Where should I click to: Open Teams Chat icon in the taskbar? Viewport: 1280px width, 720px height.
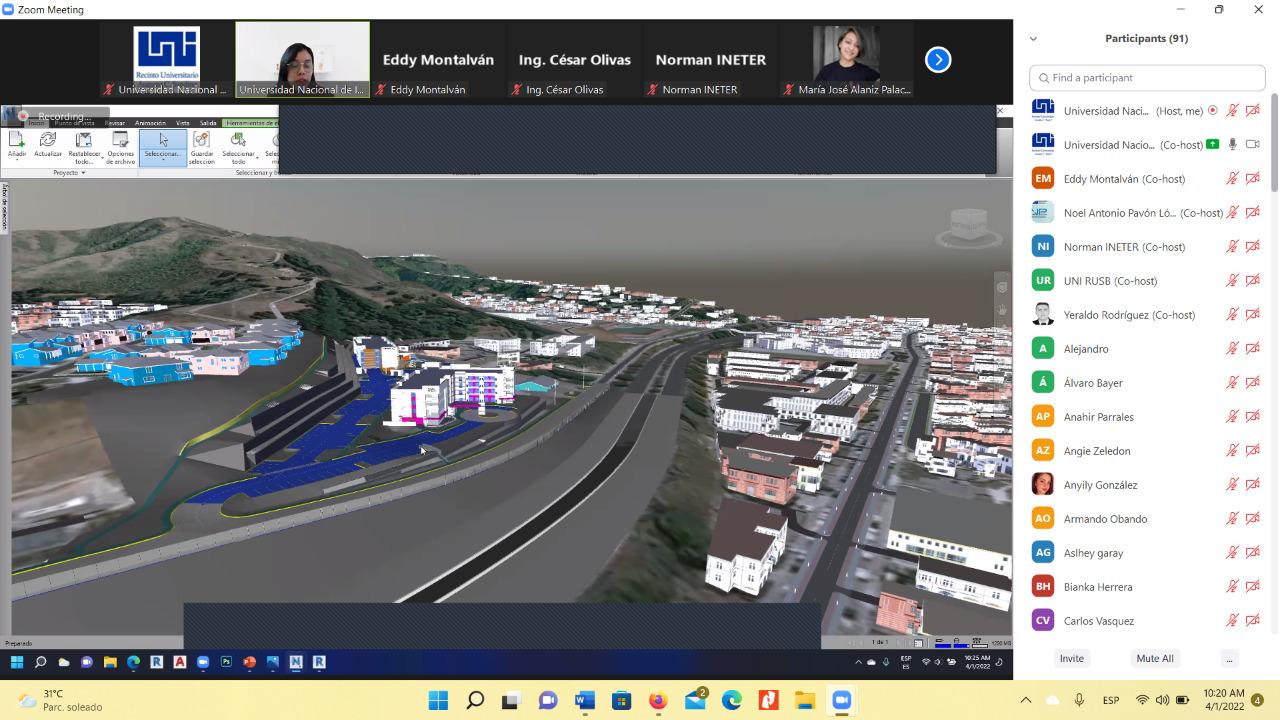click(x=548, y=700)
